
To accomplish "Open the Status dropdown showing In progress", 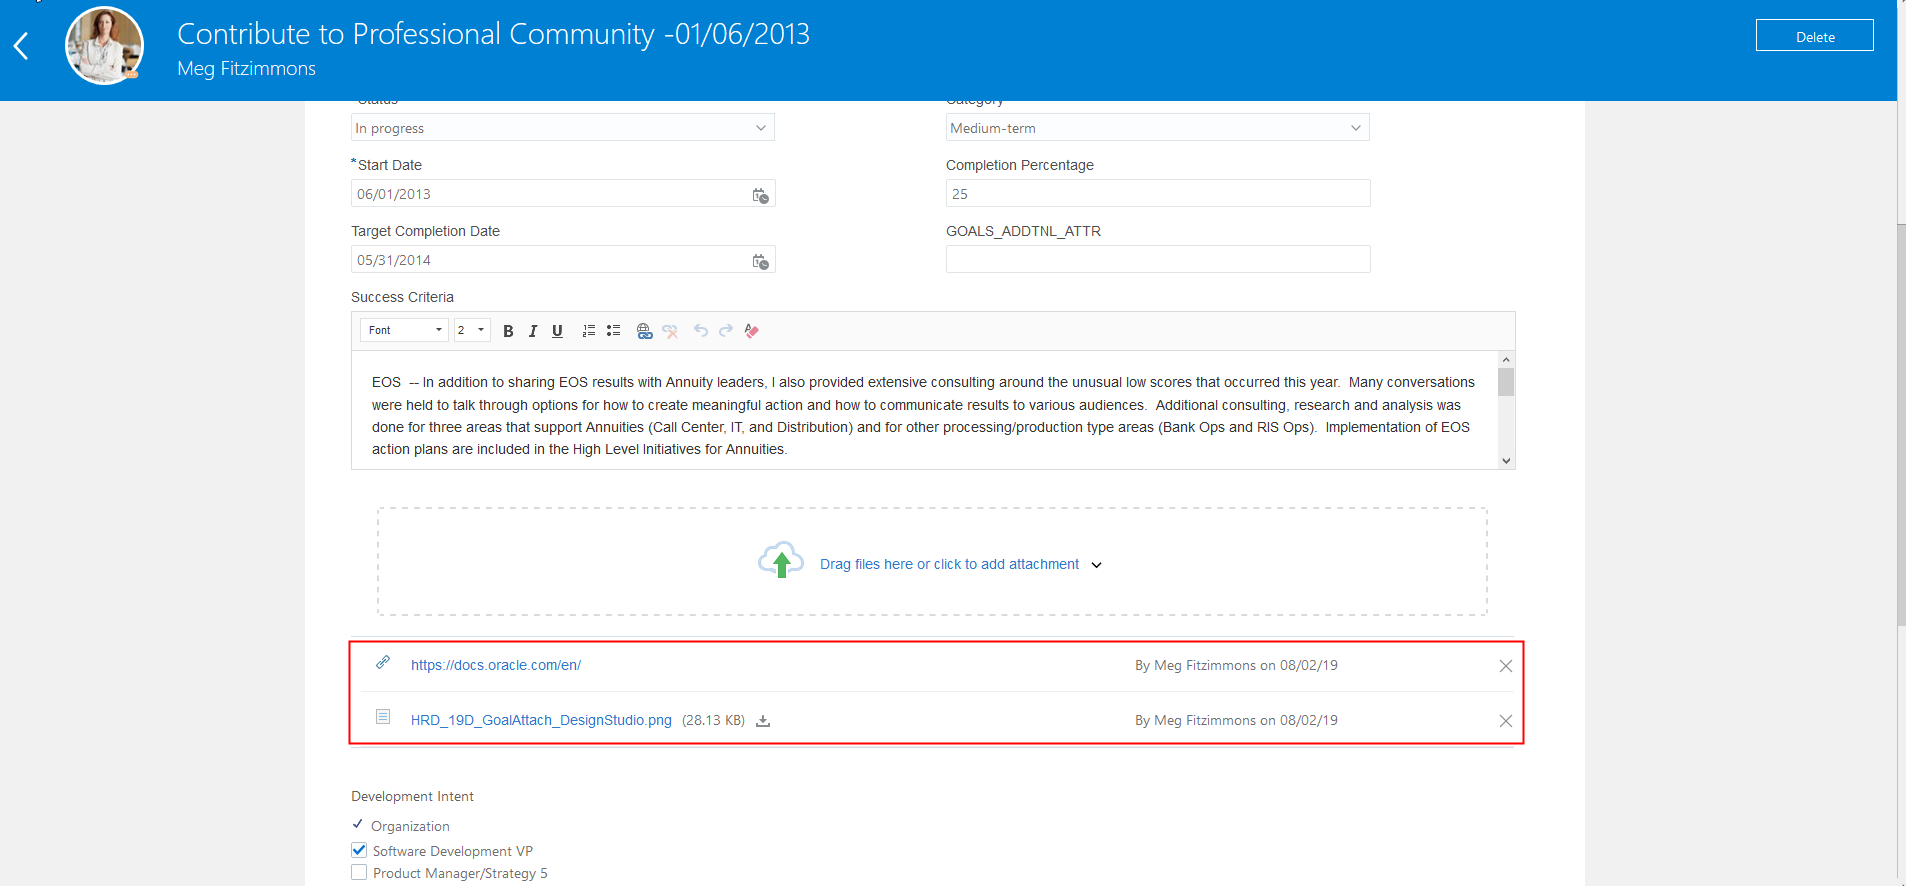I will [562, 128].
